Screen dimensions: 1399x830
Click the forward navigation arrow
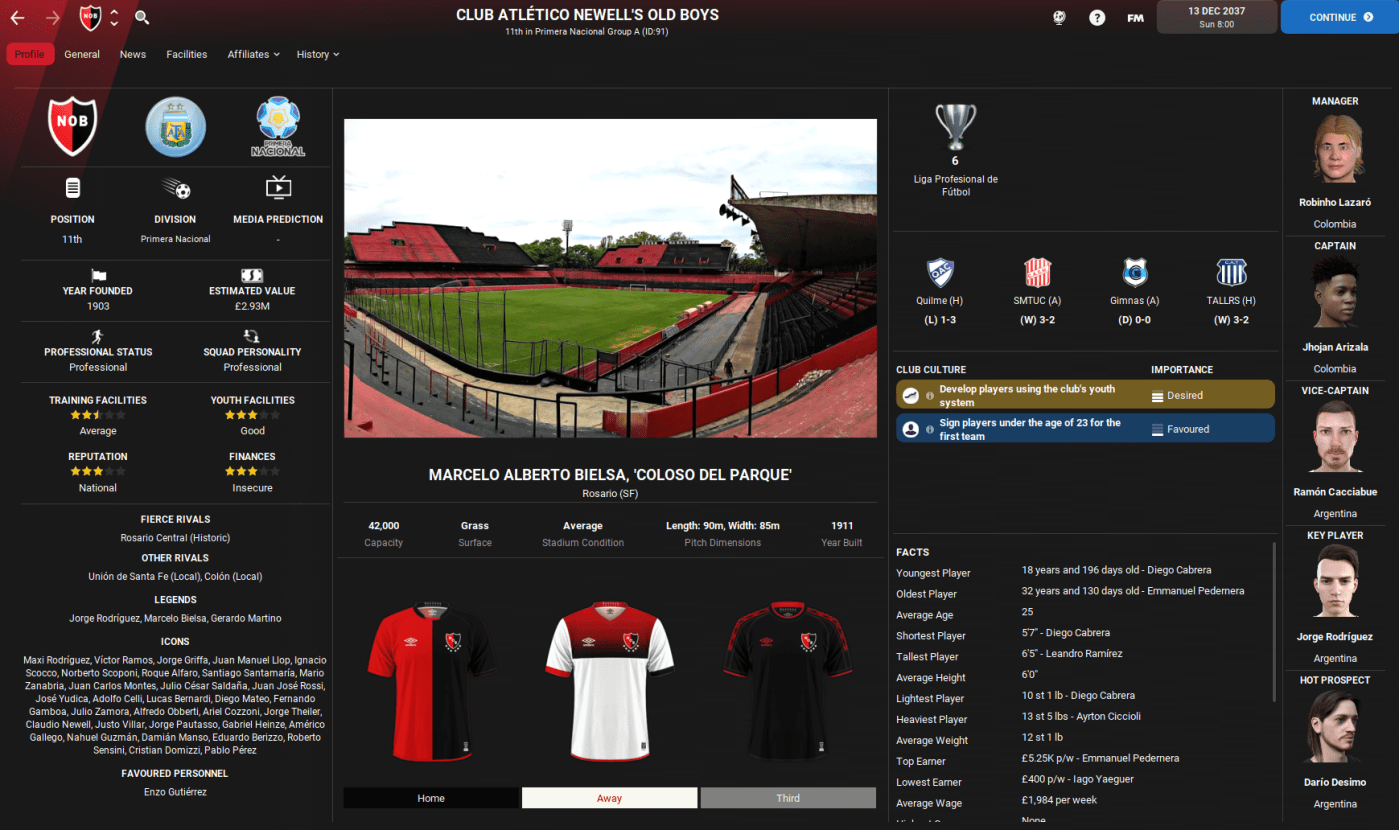click(53, 17)
